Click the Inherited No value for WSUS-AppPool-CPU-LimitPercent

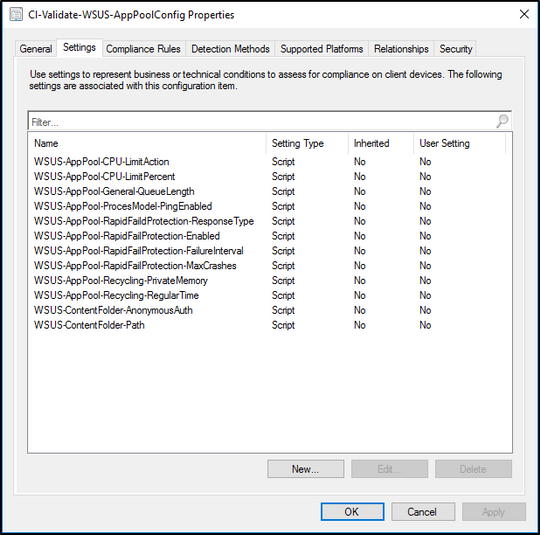(360, 176)
